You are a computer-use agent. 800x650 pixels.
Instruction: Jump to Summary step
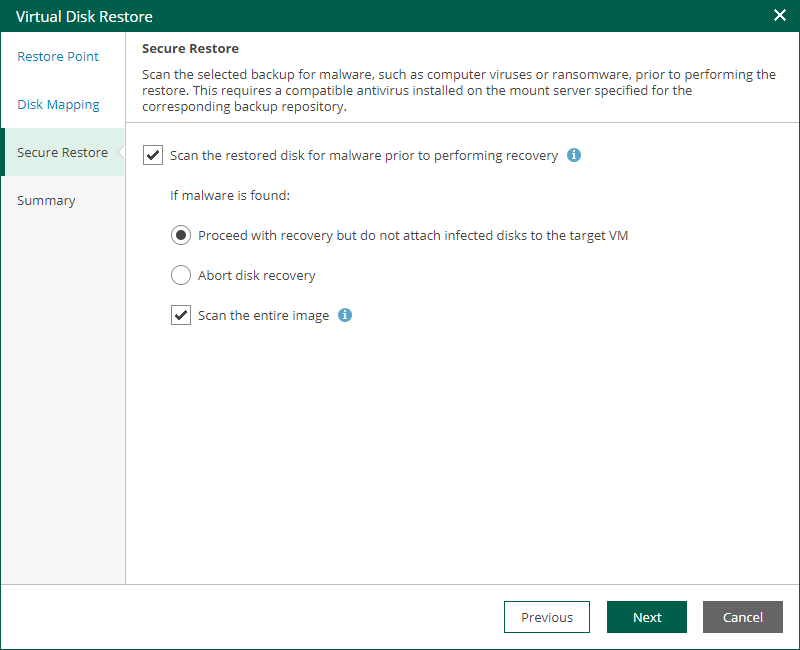point(46,200)
